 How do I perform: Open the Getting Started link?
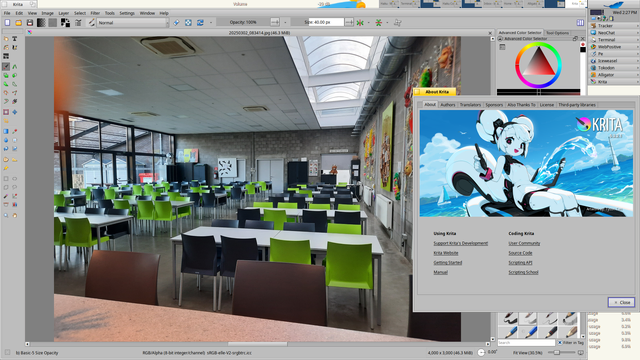click(447, 263)
